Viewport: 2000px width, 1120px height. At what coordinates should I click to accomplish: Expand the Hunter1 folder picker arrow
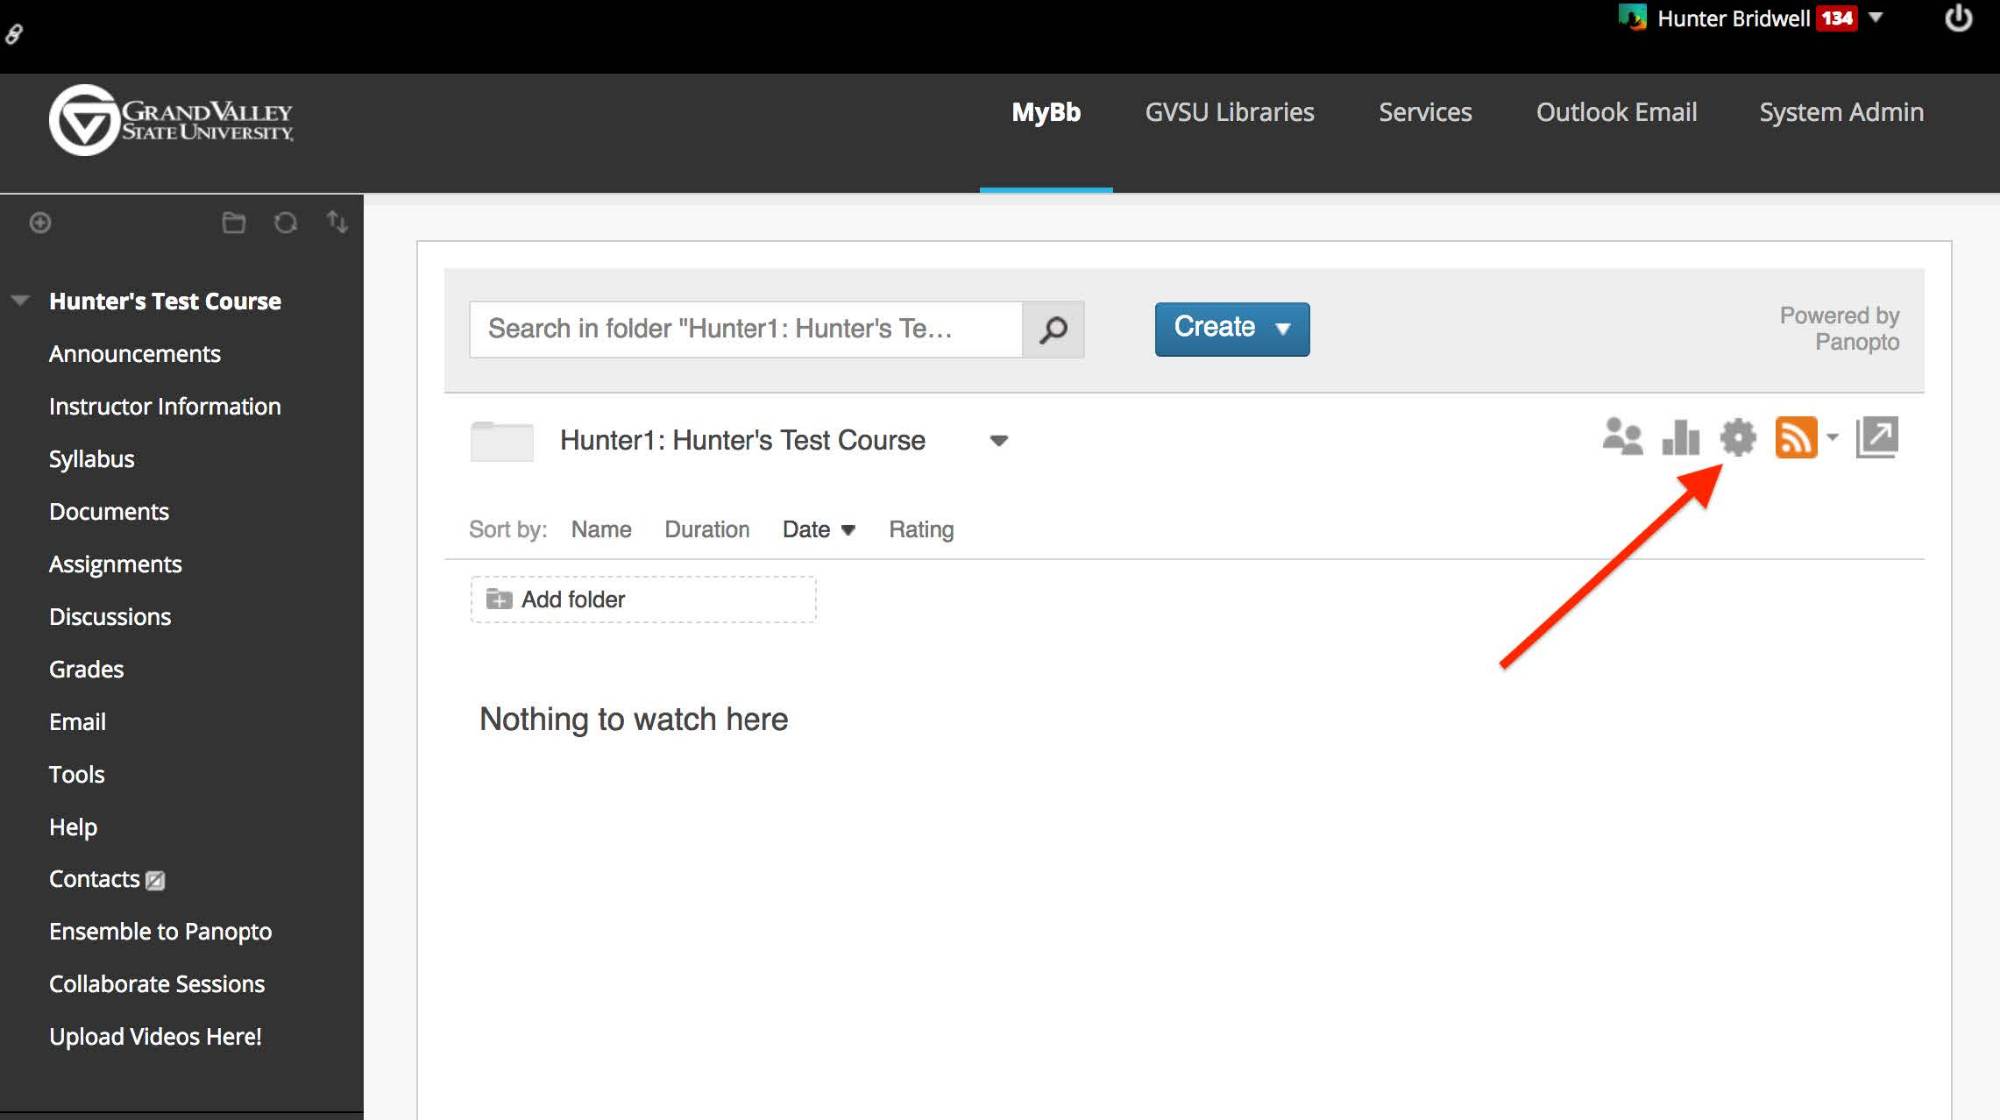click(x=998, y=441)
